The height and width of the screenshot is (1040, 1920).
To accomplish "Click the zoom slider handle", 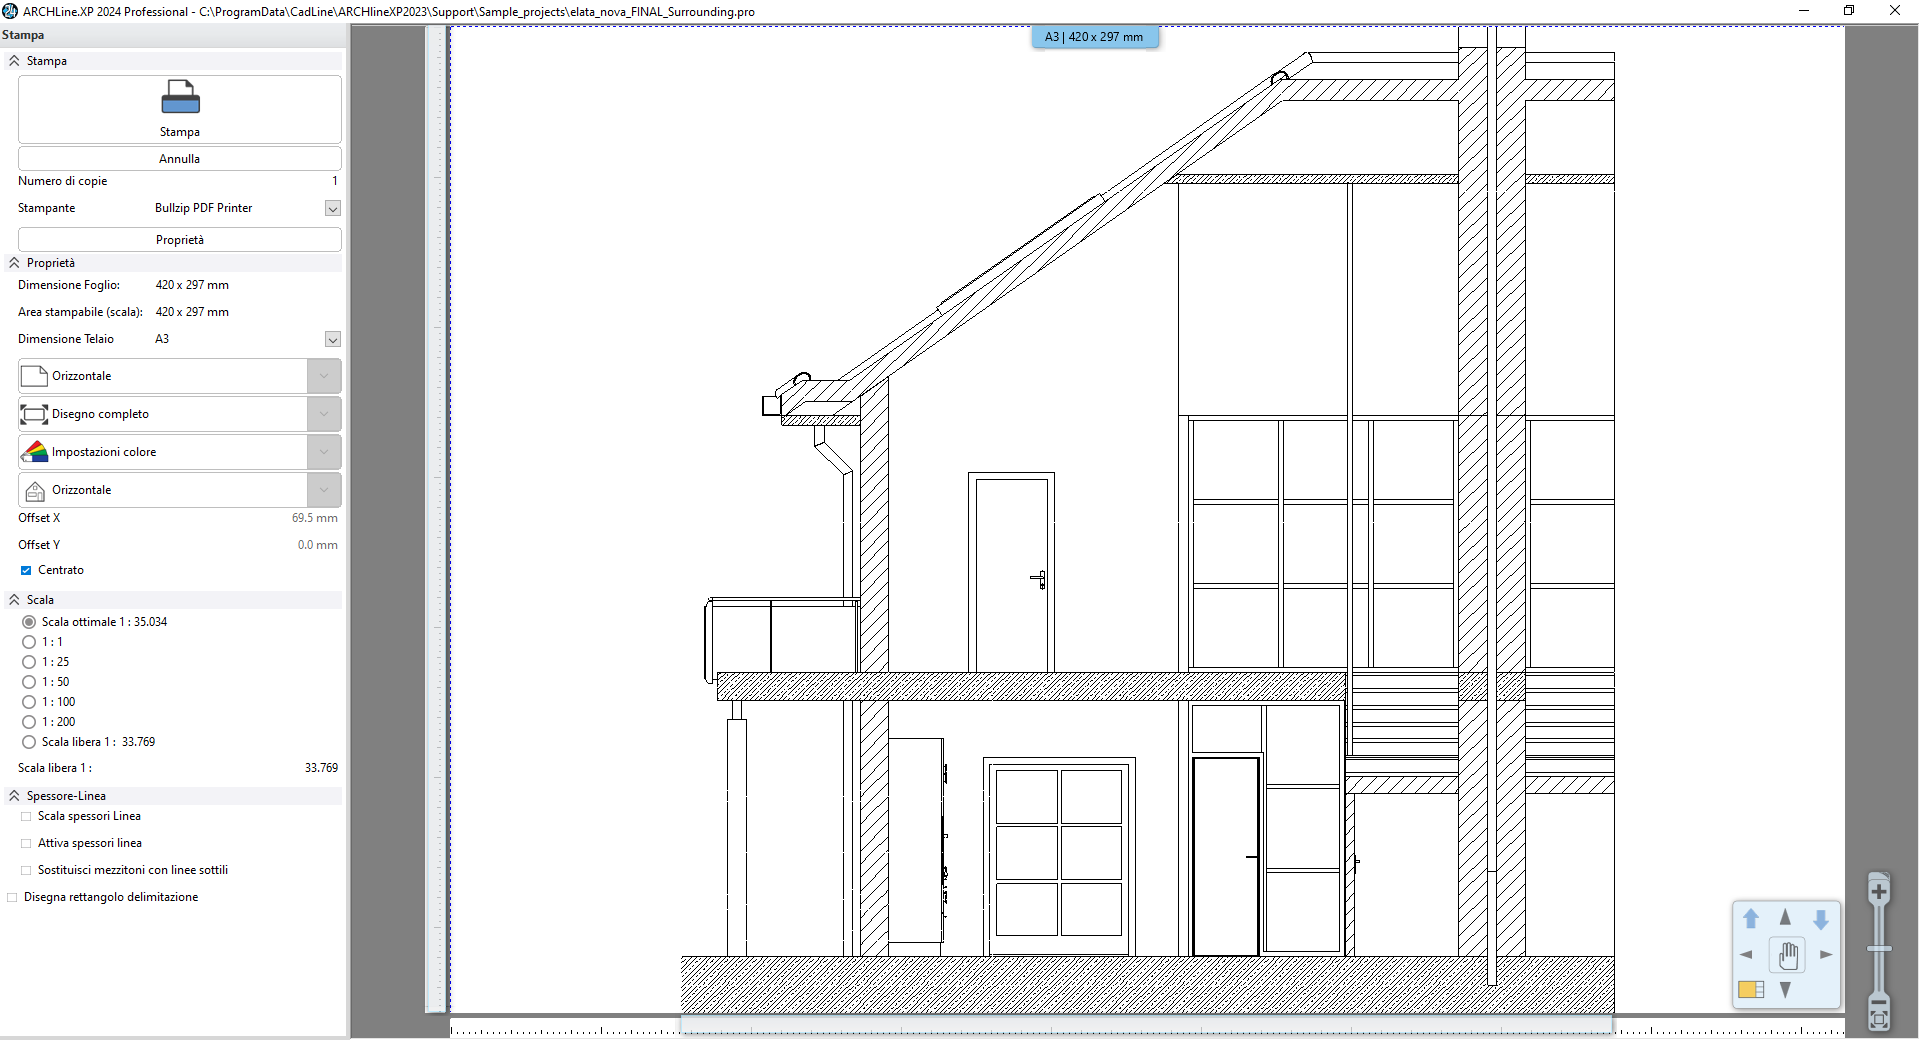I will [1879, 948].
